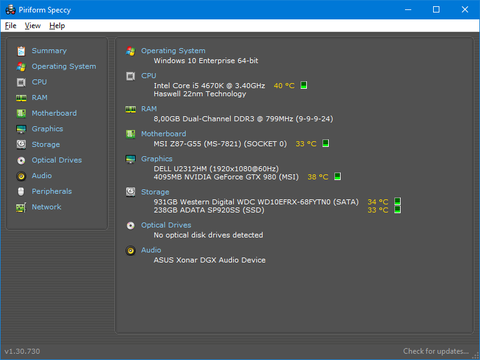Viewport: 480px width, 360px height.
Task: Click the motherboard temperature indicator square
Action: click(326, 143)
